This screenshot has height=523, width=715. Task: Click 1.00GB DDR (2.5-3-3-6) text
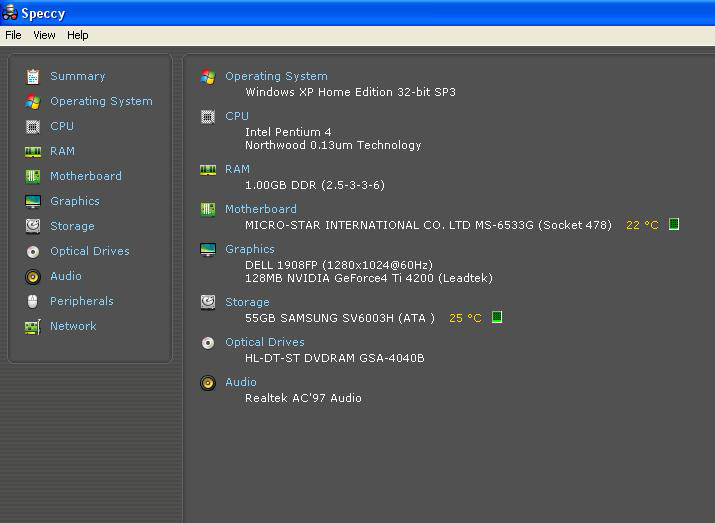click(x=315, y=185)
